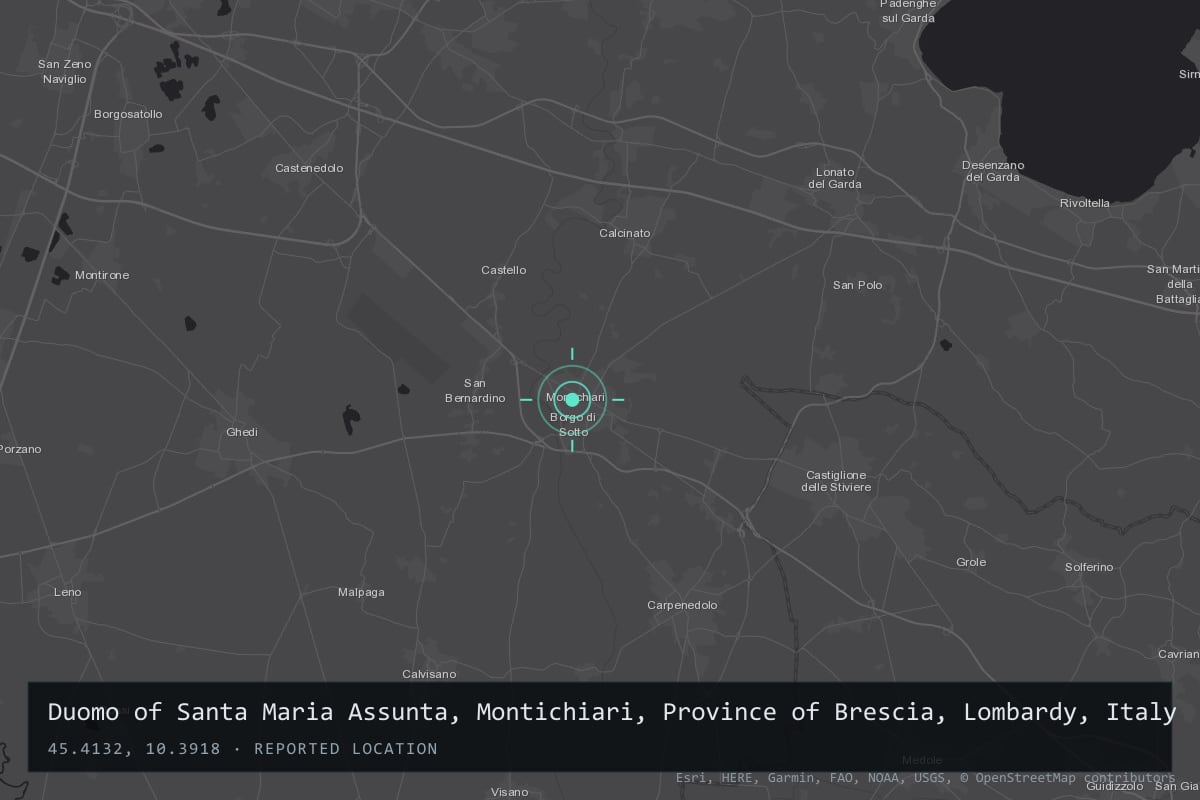Image resolution: width=1200 pixels, height=800 pixels.
Task: Select the Montirone label on map
Action: [102, 275]
